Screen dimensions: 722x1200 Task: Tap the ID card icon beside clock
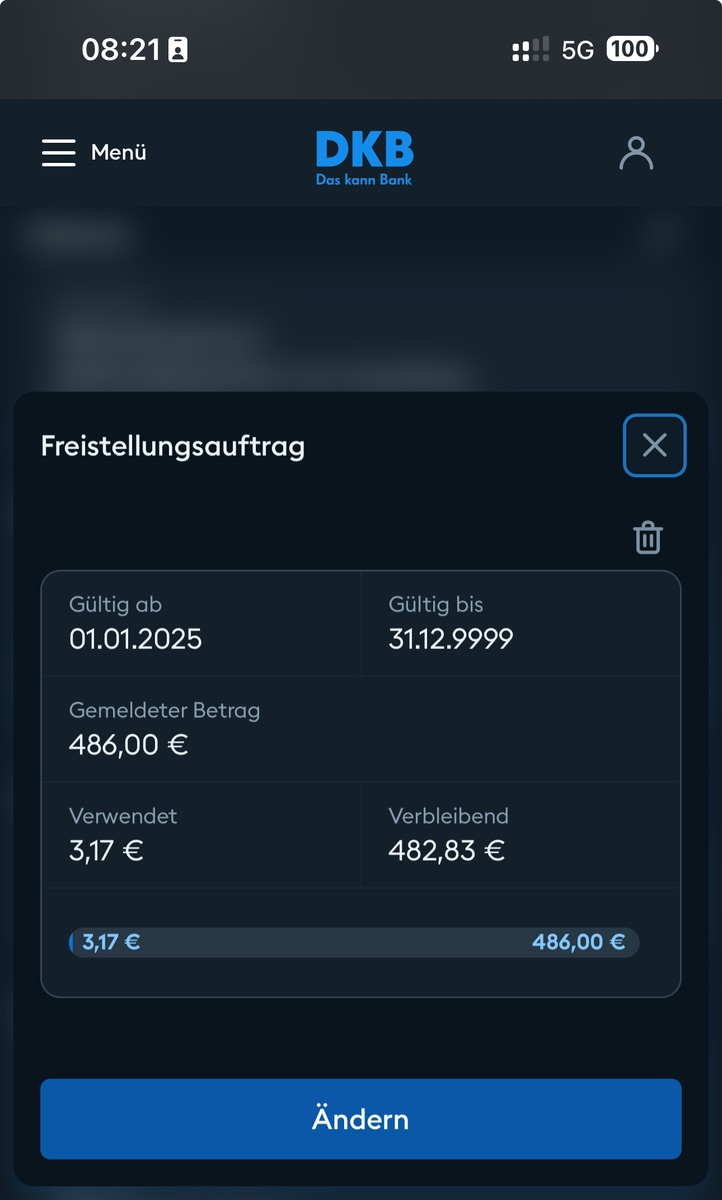[178, 50]
